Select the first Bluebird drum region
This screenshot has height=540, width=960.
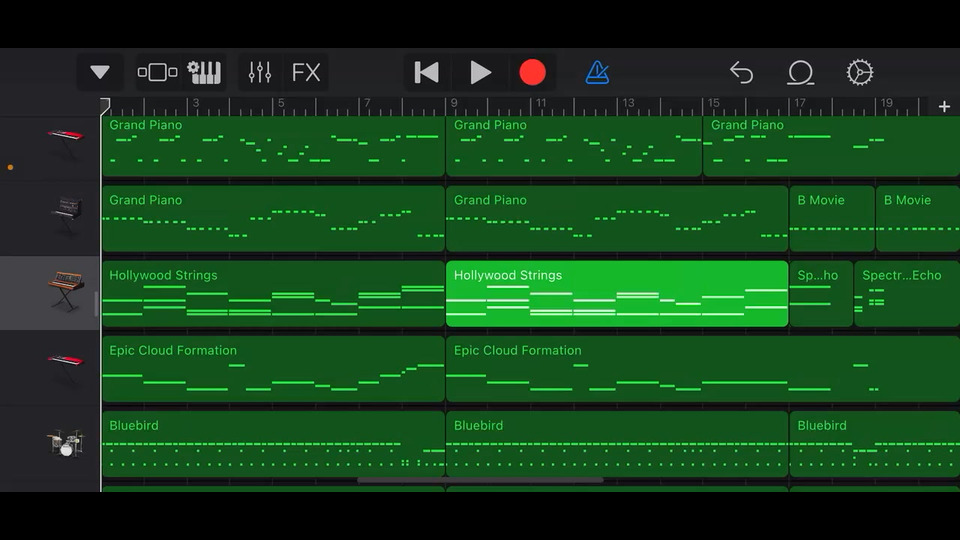coord(273,444)
